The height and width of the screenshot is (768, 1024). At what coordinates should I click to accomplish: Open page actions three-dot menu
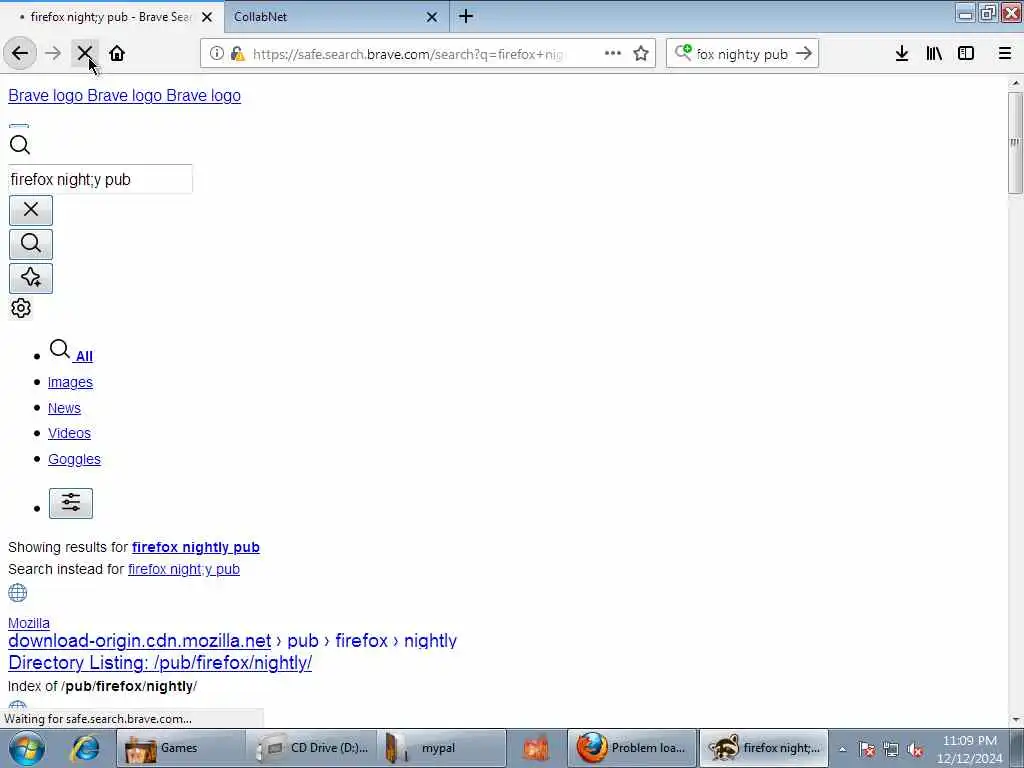pyautogui.click(x=613, y=54)
